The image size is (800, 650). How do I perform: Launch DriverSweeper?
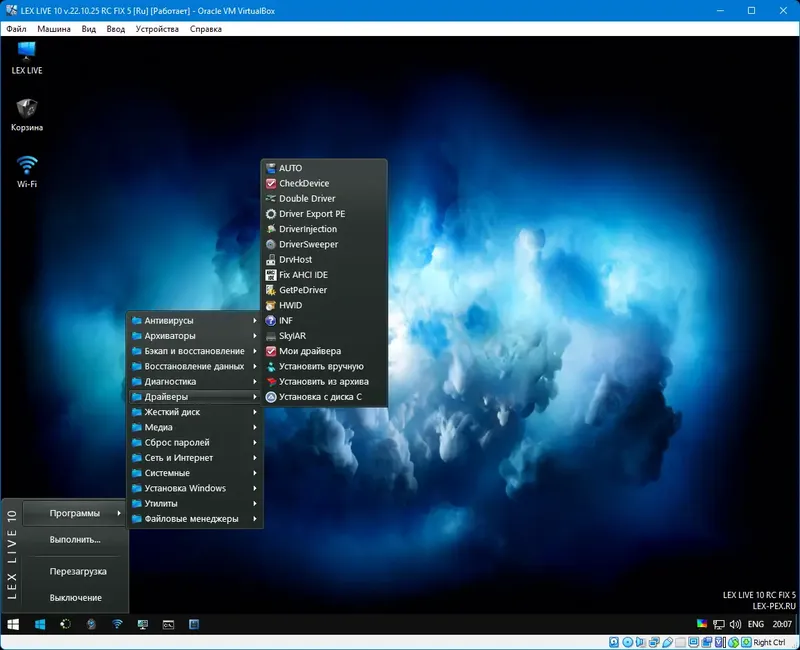pos(324,244)
